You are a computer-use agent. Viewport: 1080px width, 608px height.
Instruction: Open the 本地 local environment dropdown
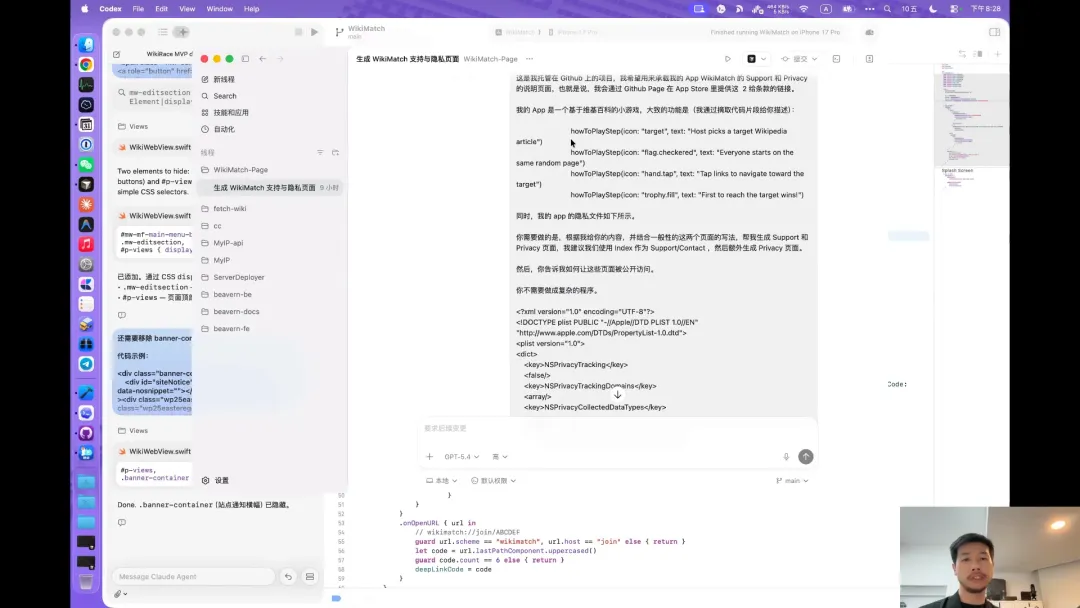pyautogui.click(x=442, y=481)
